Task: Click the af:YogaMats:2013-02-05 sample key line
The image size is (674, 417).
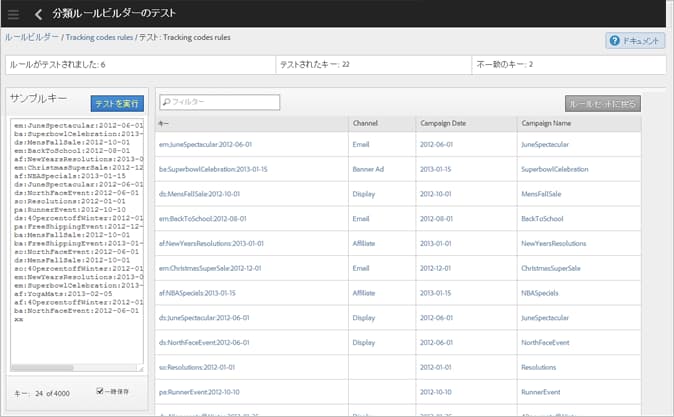Action: tap(63, 294)
